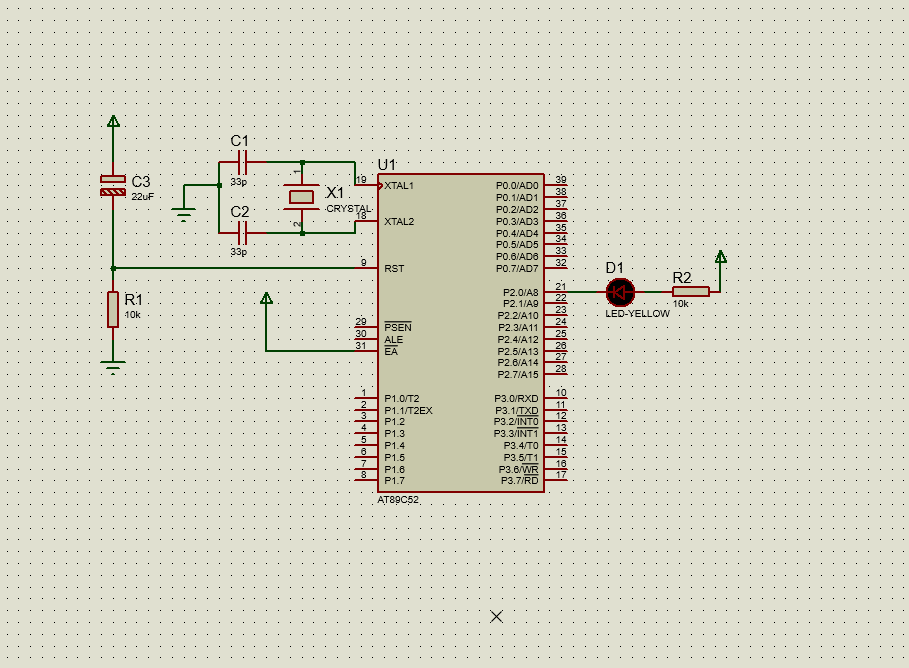
Task: Click the P3.0/RXD pin 10
Action: [555, 398]
